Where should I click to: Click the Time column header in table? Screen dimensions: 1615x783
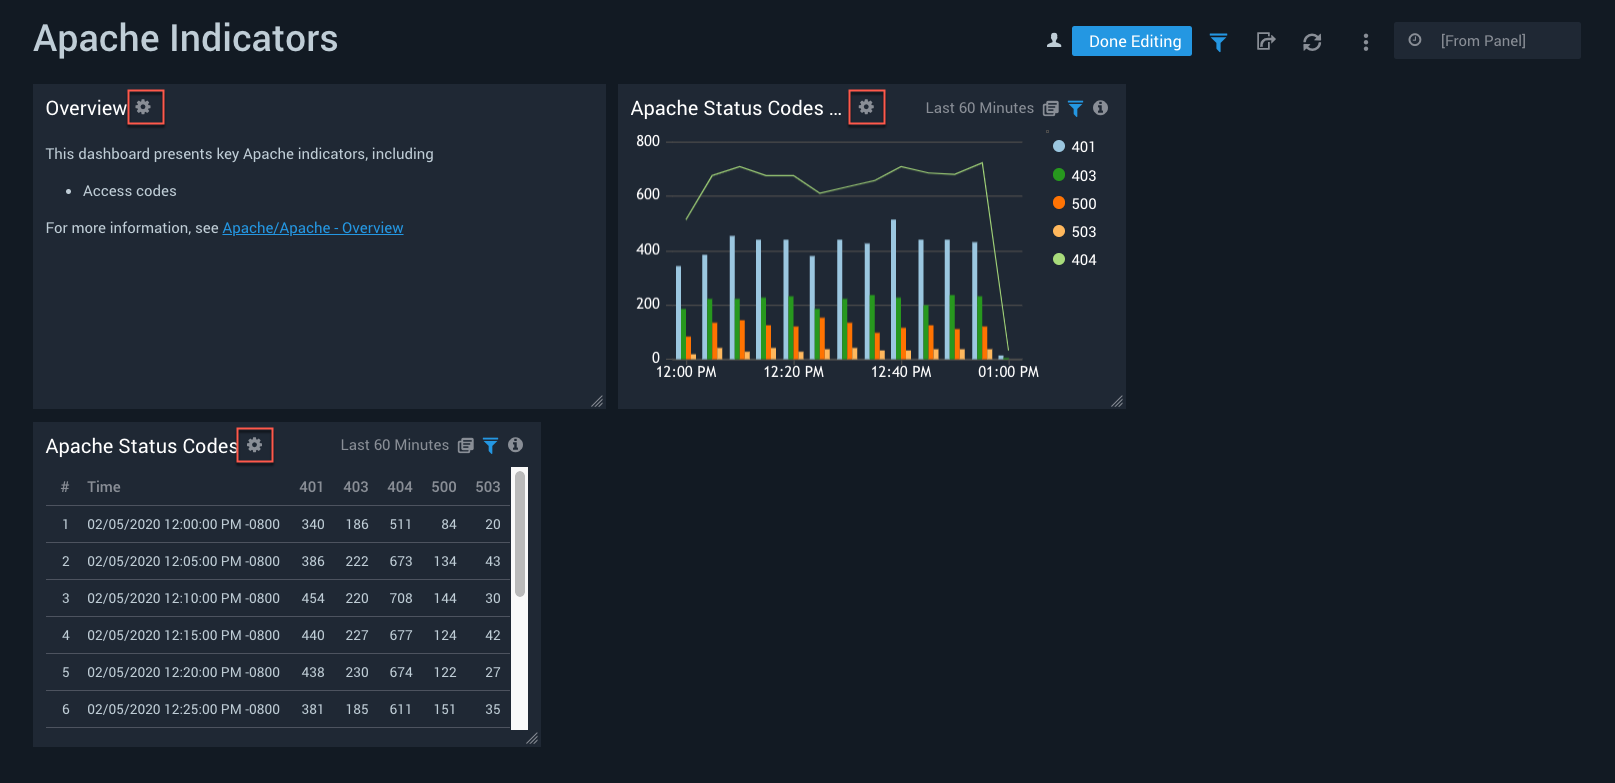point(104,487)
